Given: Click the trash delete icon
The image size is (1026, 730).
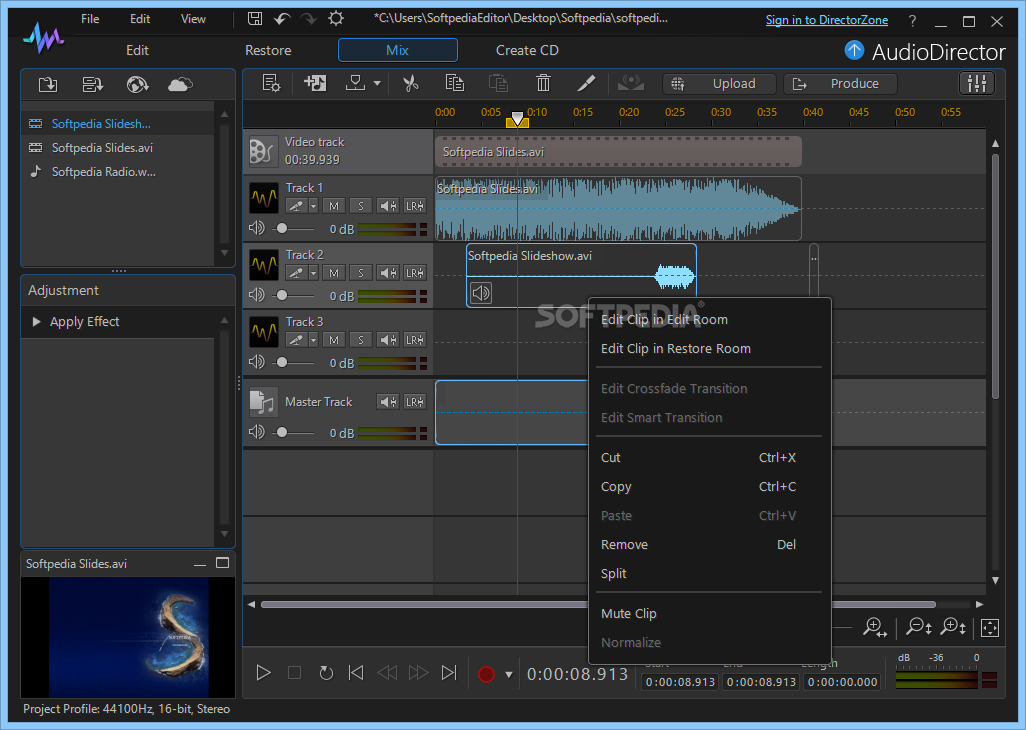Looking at the screenshot, I should coord(543,83).
